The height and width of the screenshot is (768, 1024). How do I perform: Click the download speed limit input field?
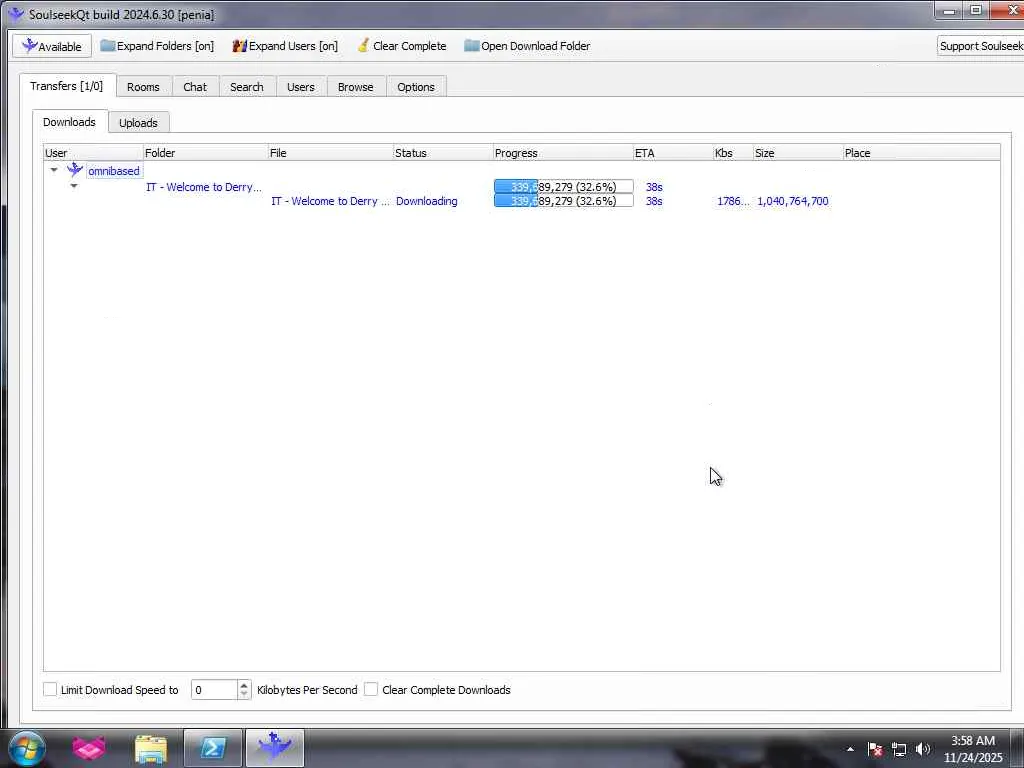point(214,690)
